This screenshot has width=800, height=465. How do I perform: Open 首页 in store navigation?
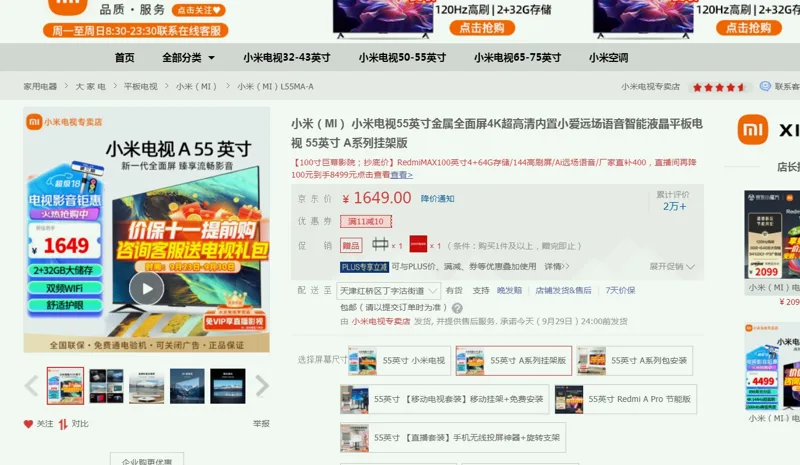(124, 58)
